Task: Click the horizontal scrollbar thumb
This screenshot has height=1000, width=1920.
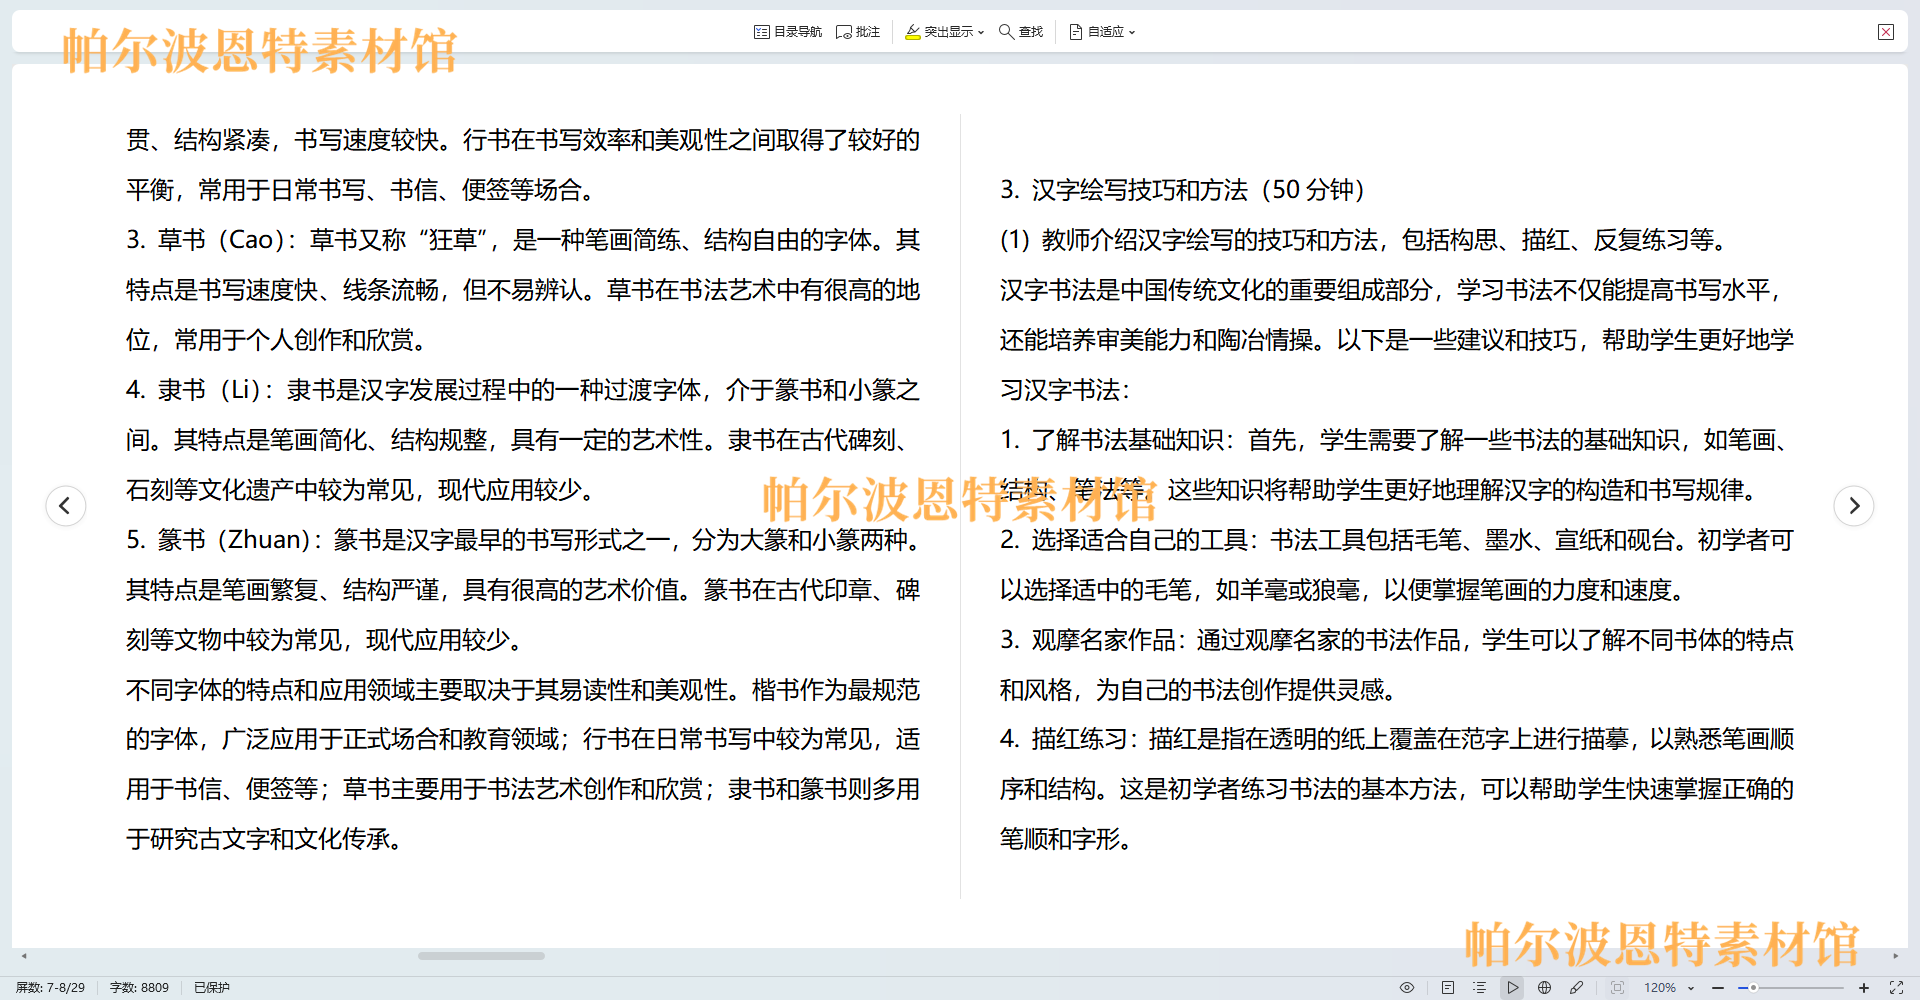Action: [481, 956]
